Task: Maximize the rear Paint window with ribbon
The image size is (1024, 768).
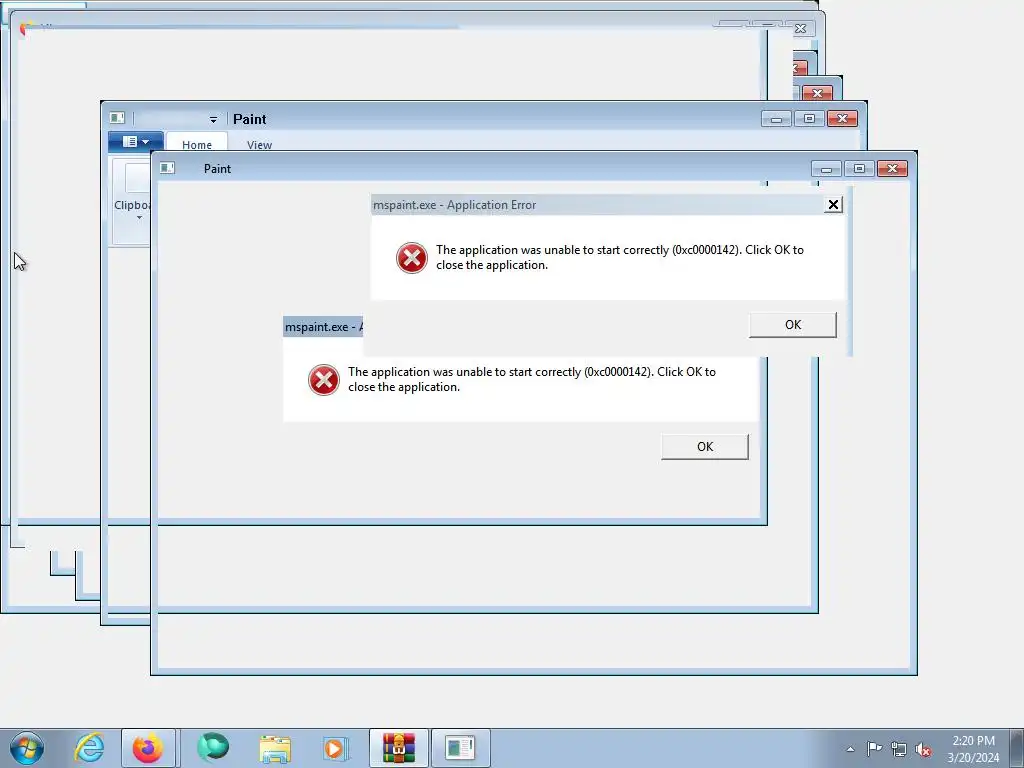Action: (x=809, y=119)
